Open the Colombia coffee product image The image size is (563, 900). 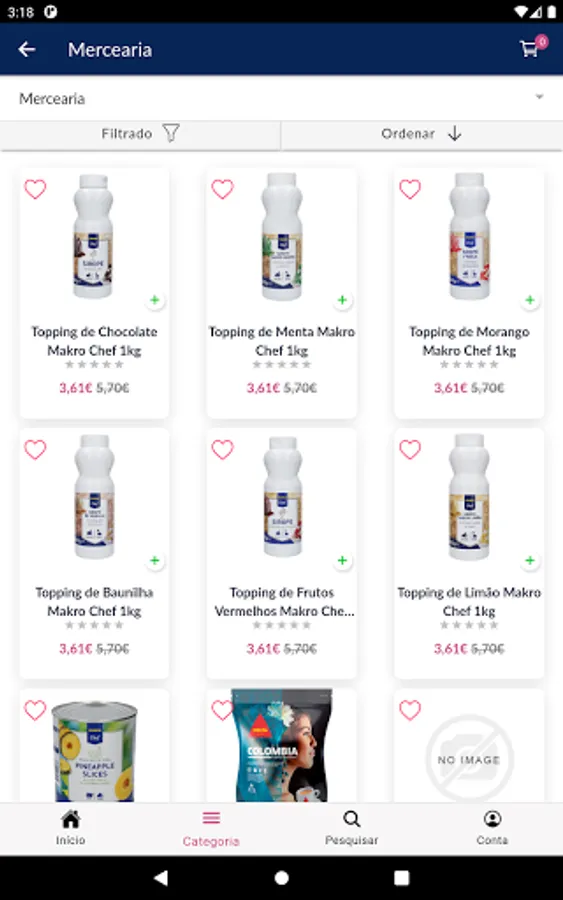tap(281, 745)
